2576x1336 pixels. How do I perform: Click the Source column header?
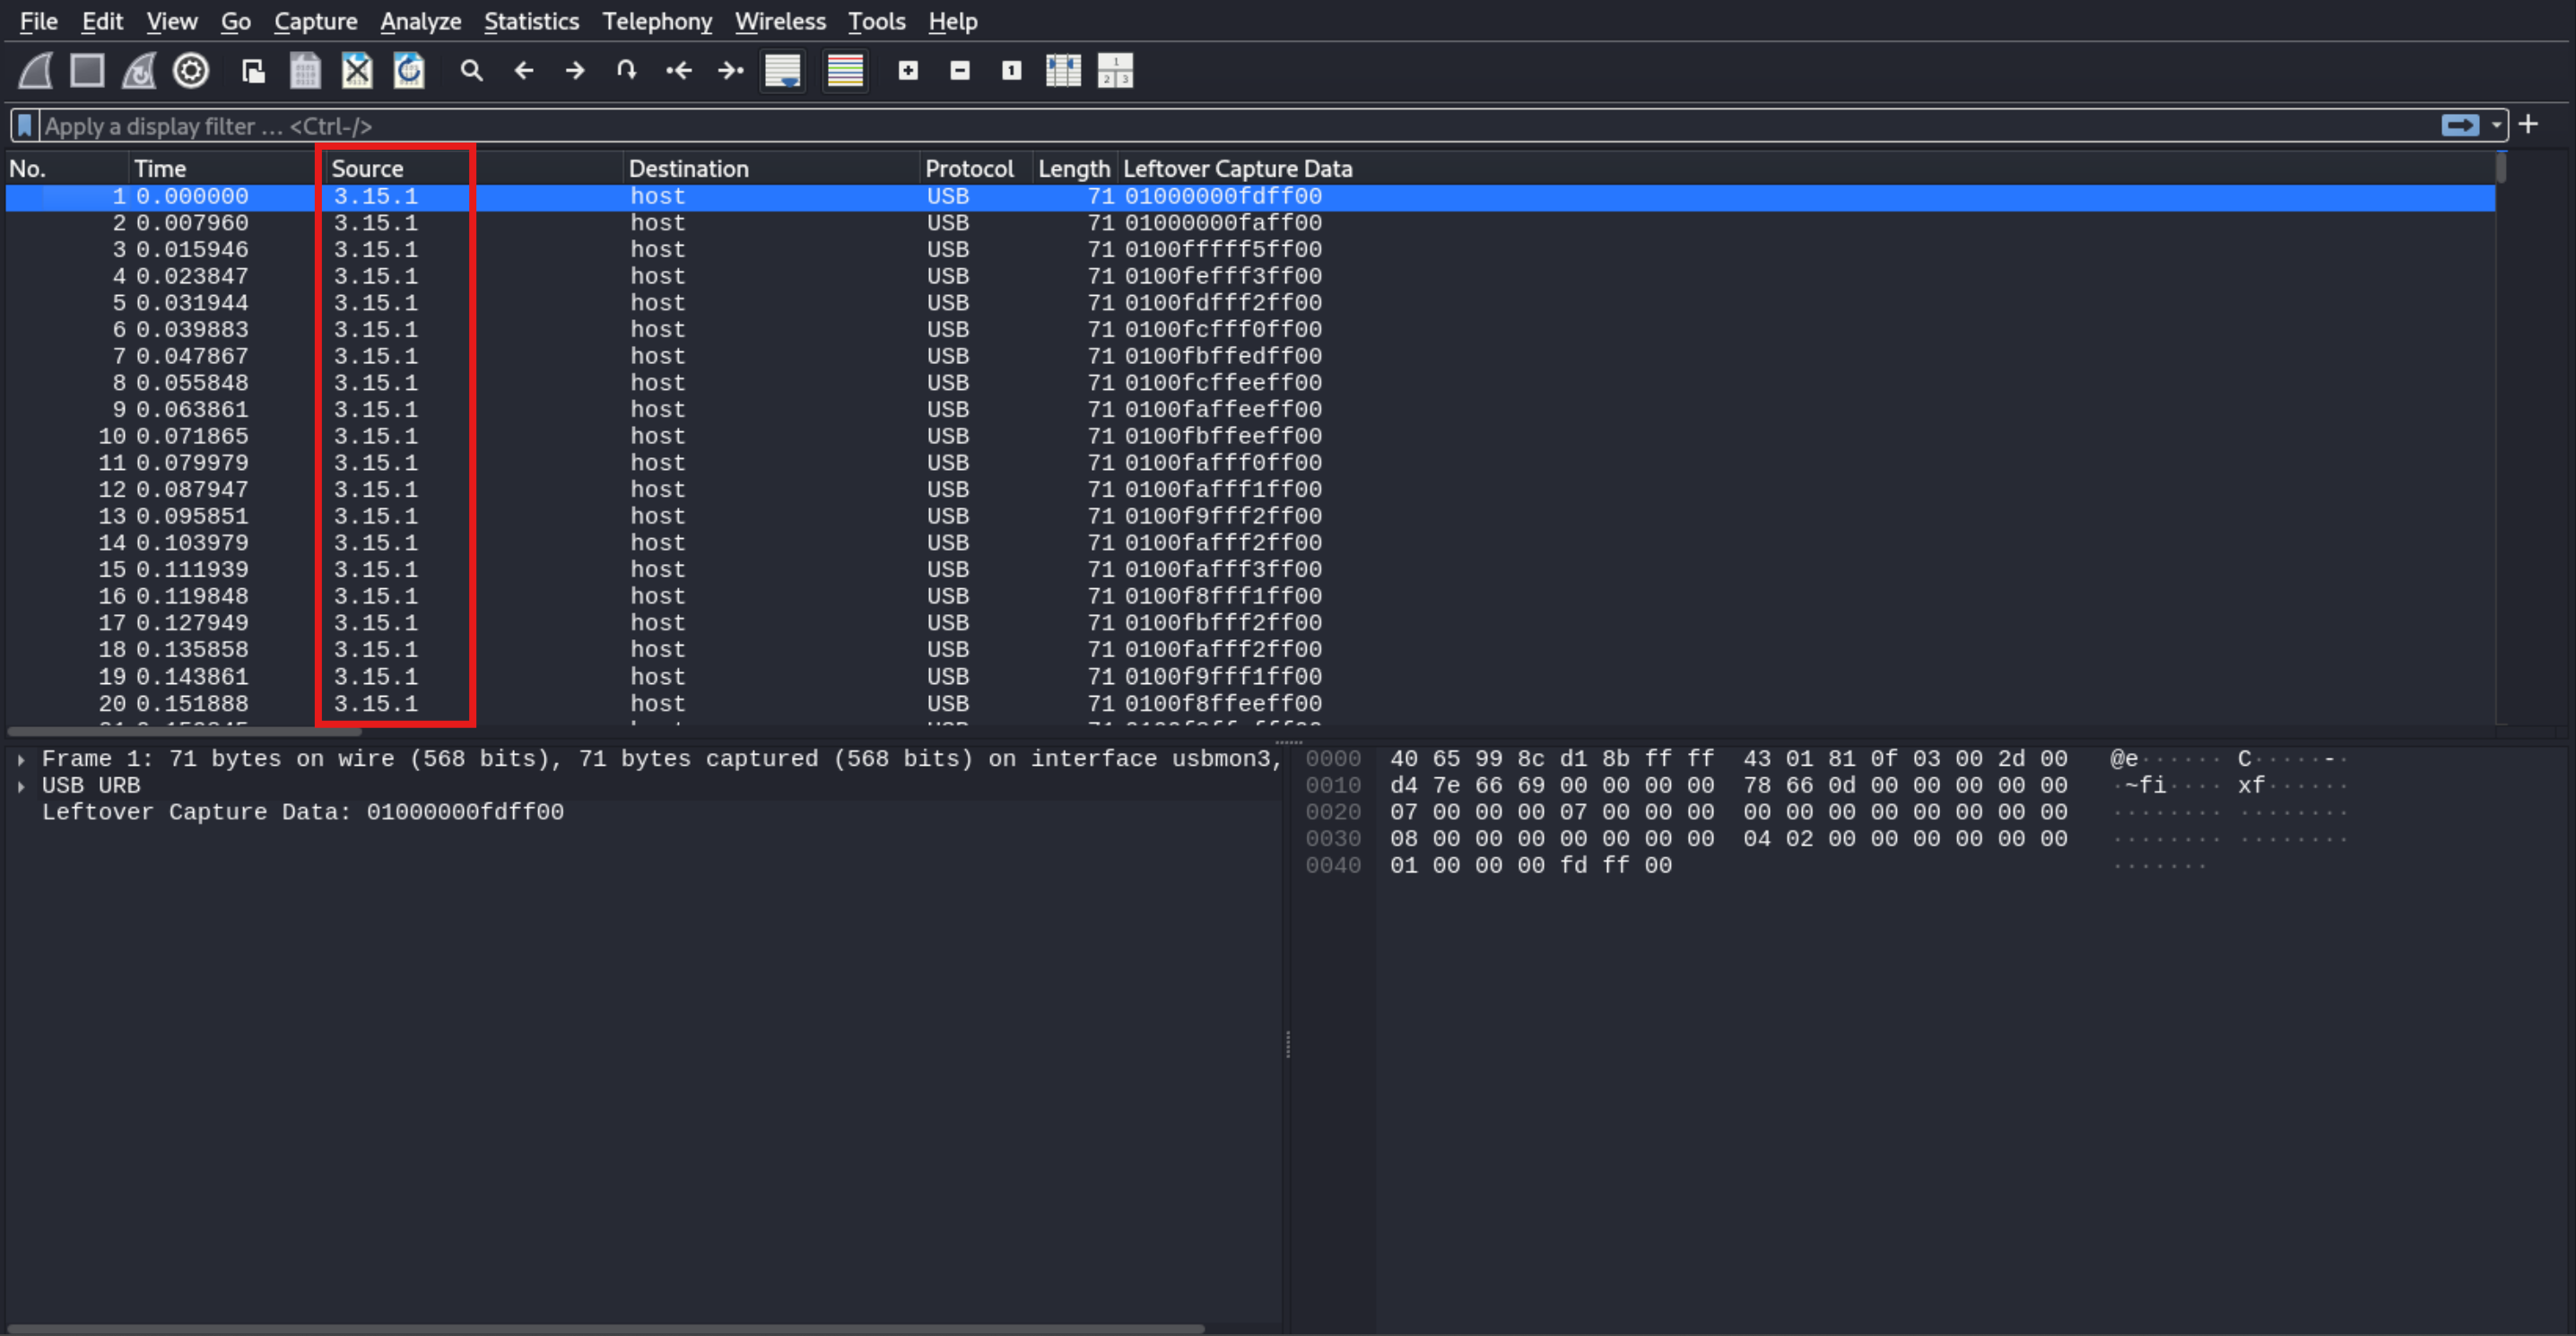point(368,169)
